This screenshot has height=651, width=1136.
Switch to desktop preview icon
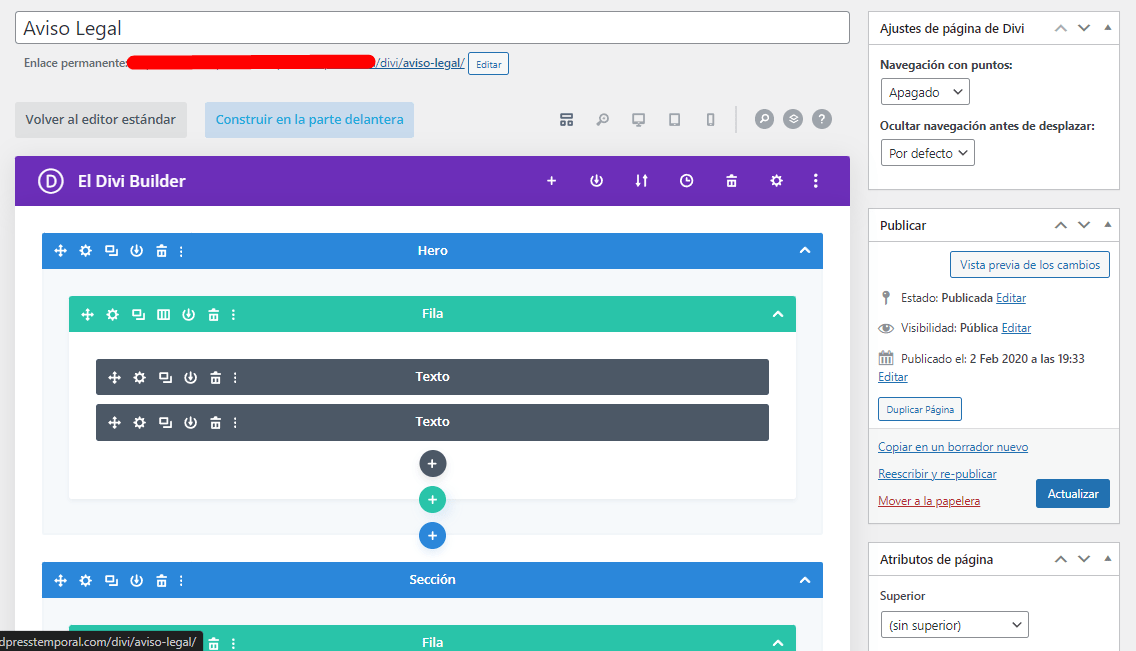coord(638,119)
